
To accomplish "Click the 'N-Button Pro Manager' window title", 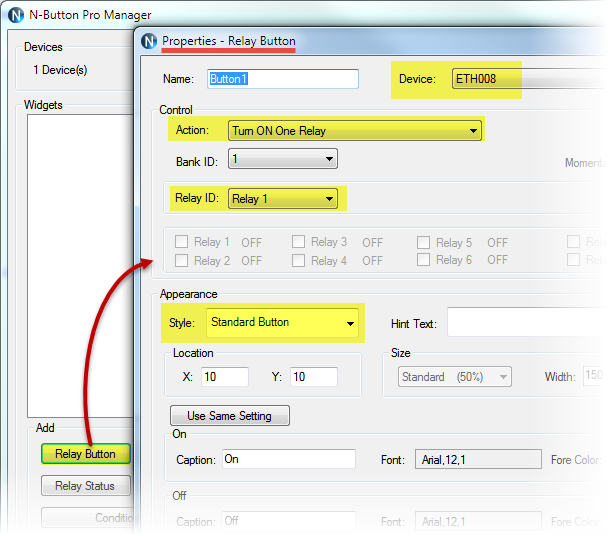I will pos(90,15).
